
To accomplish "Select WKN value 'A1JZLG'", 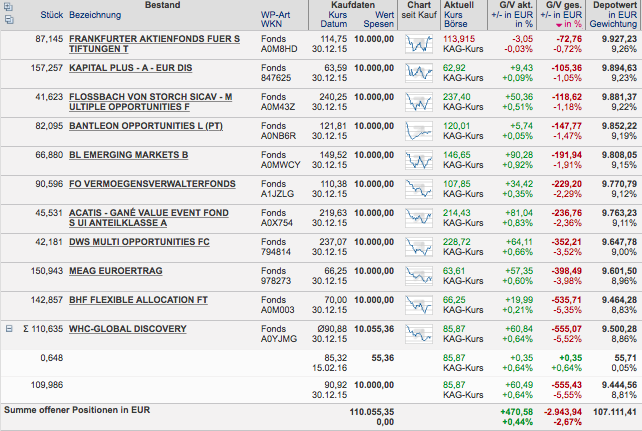I will coord(278,194).
